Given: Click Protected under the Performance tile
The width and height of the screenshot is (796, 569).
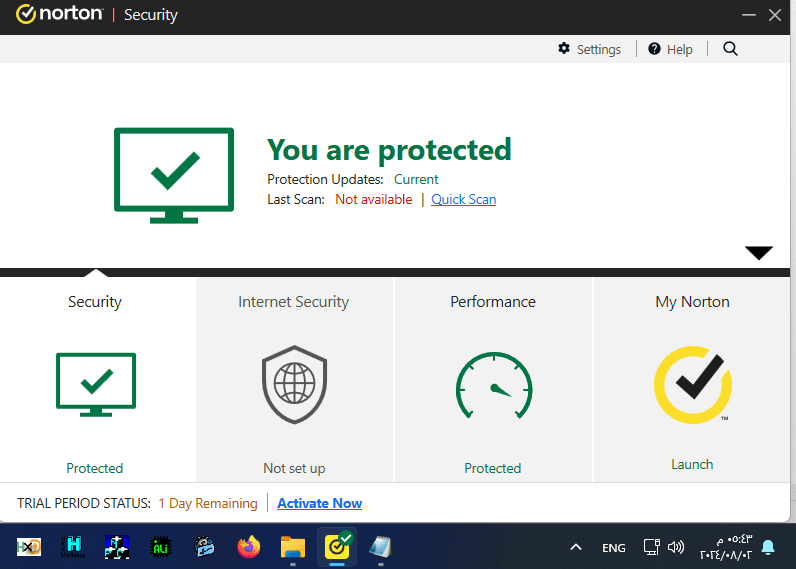Looking at the screenshot, I should coord(493,468).
